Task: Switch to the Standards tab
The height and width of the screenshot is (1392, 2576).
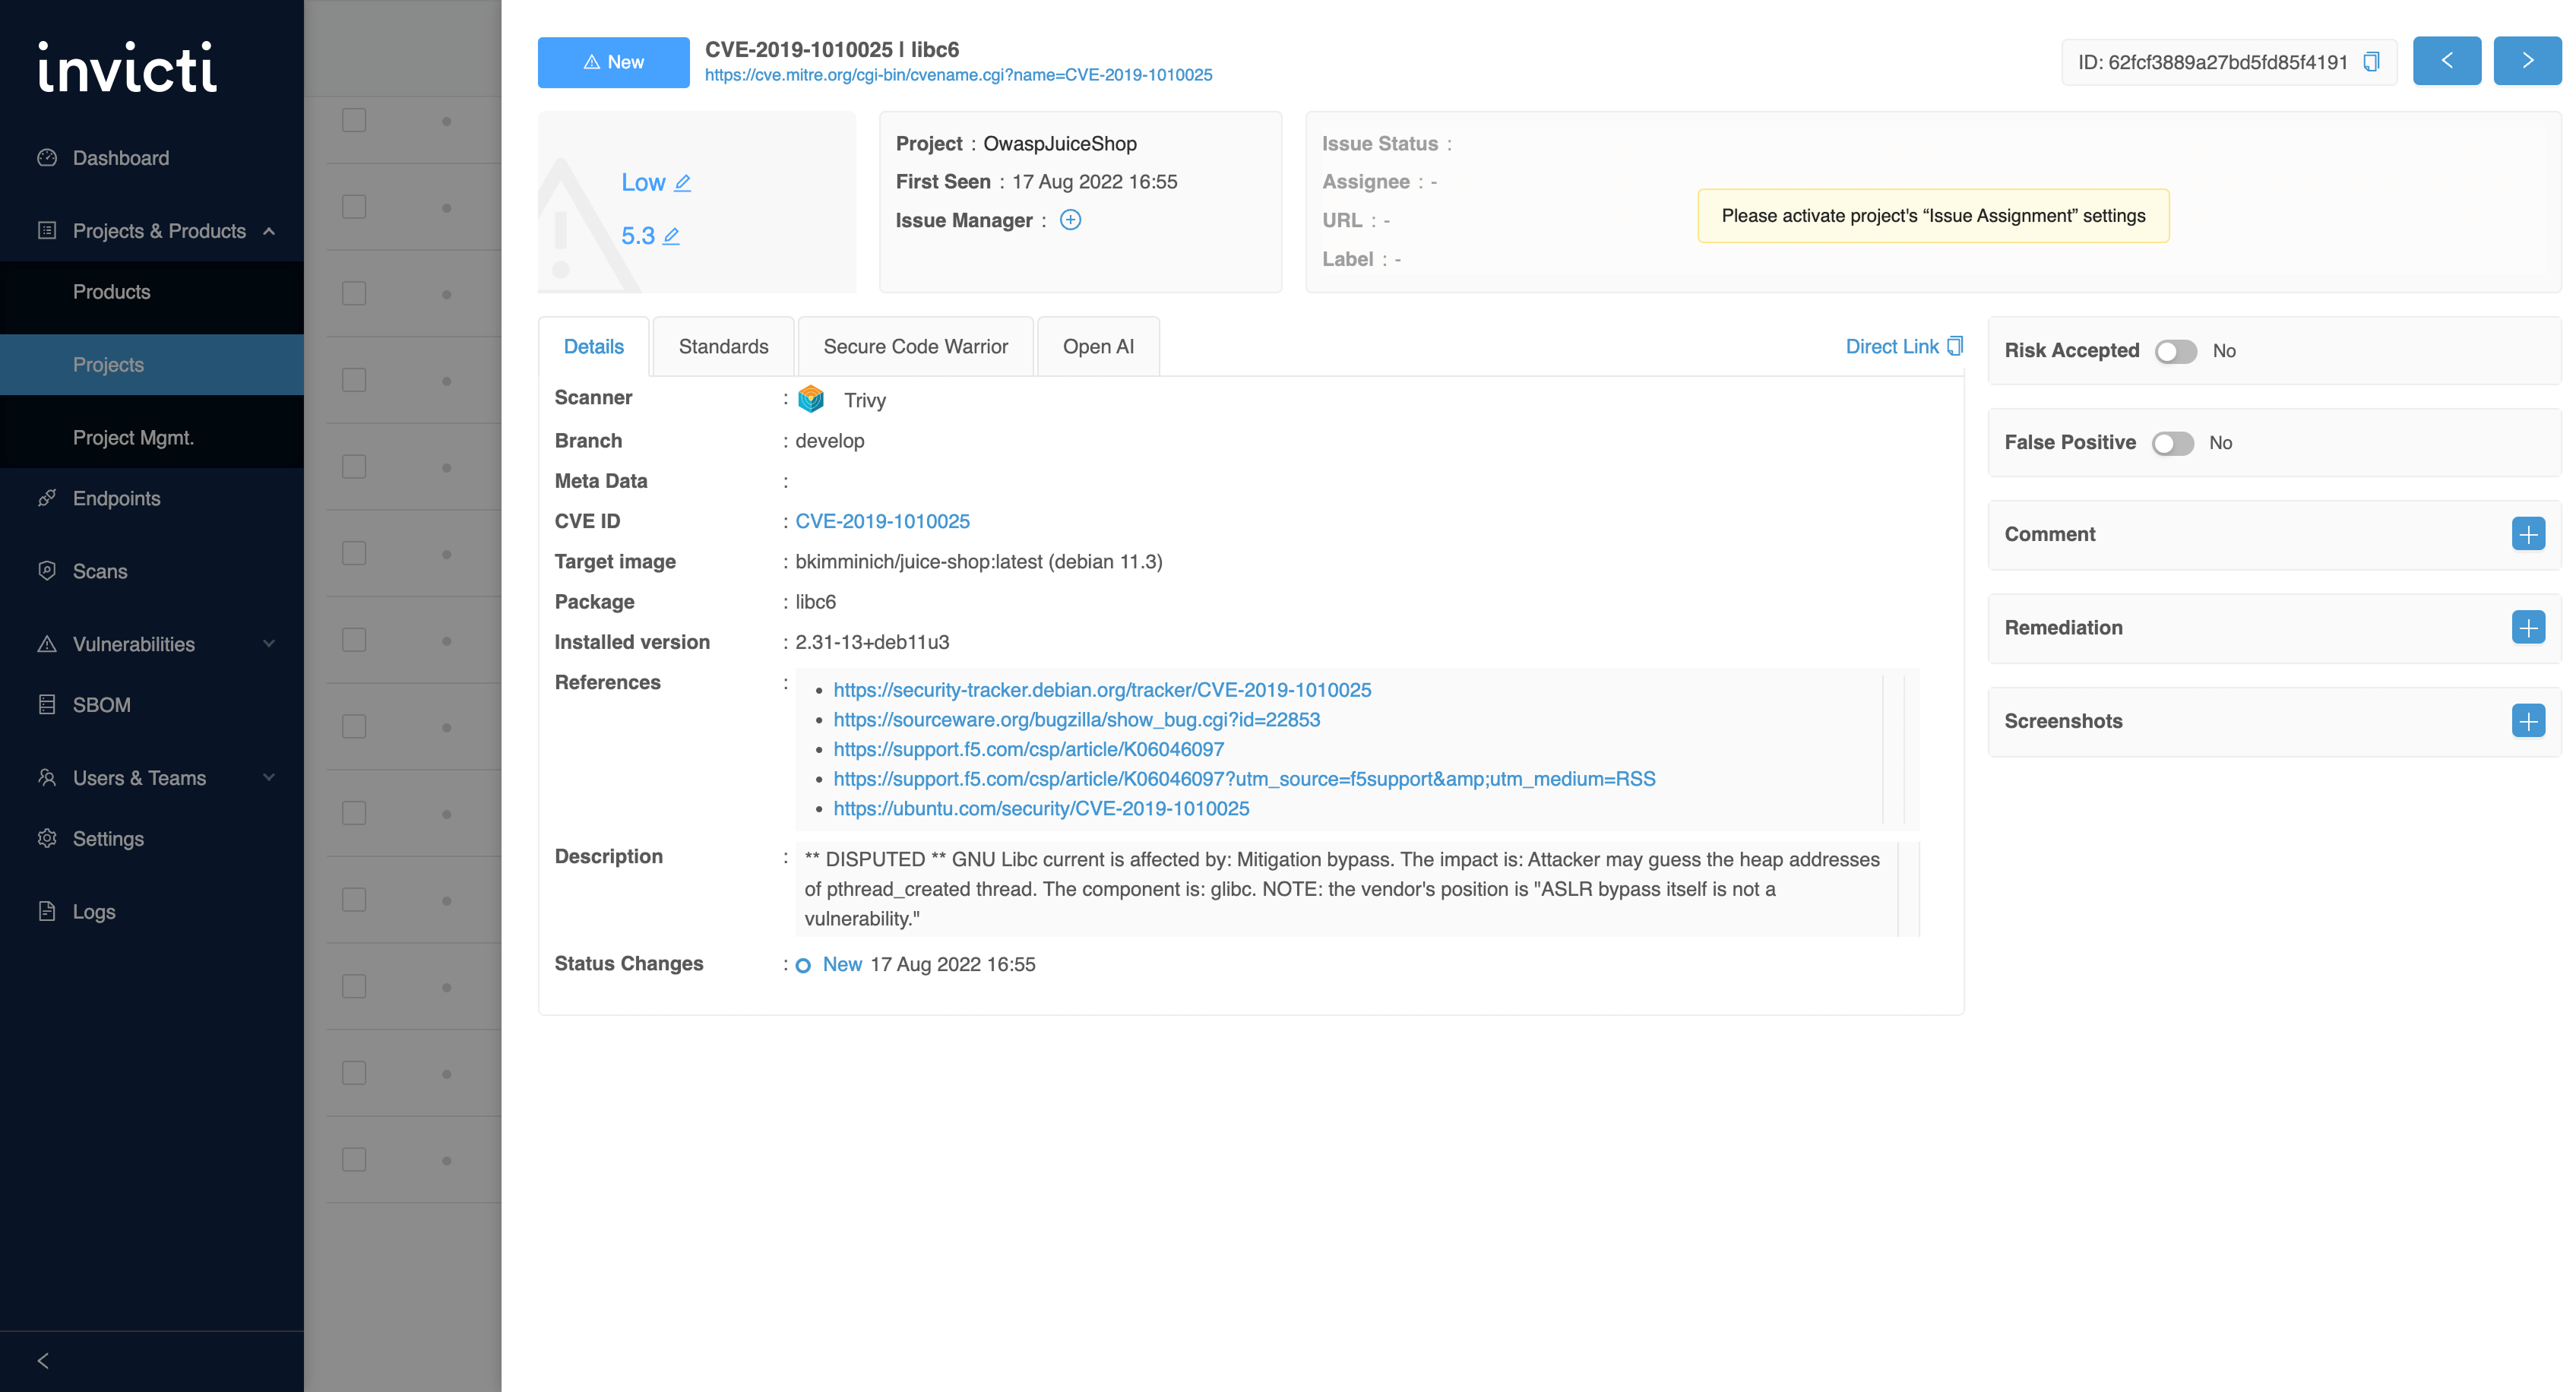Action: 723,347
